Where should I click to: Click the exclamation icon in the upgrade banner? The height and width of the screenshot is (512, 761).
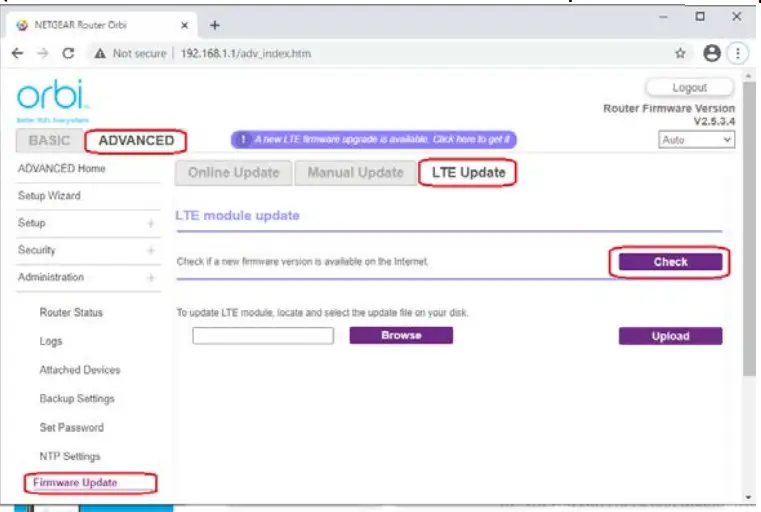pos(243,140)
